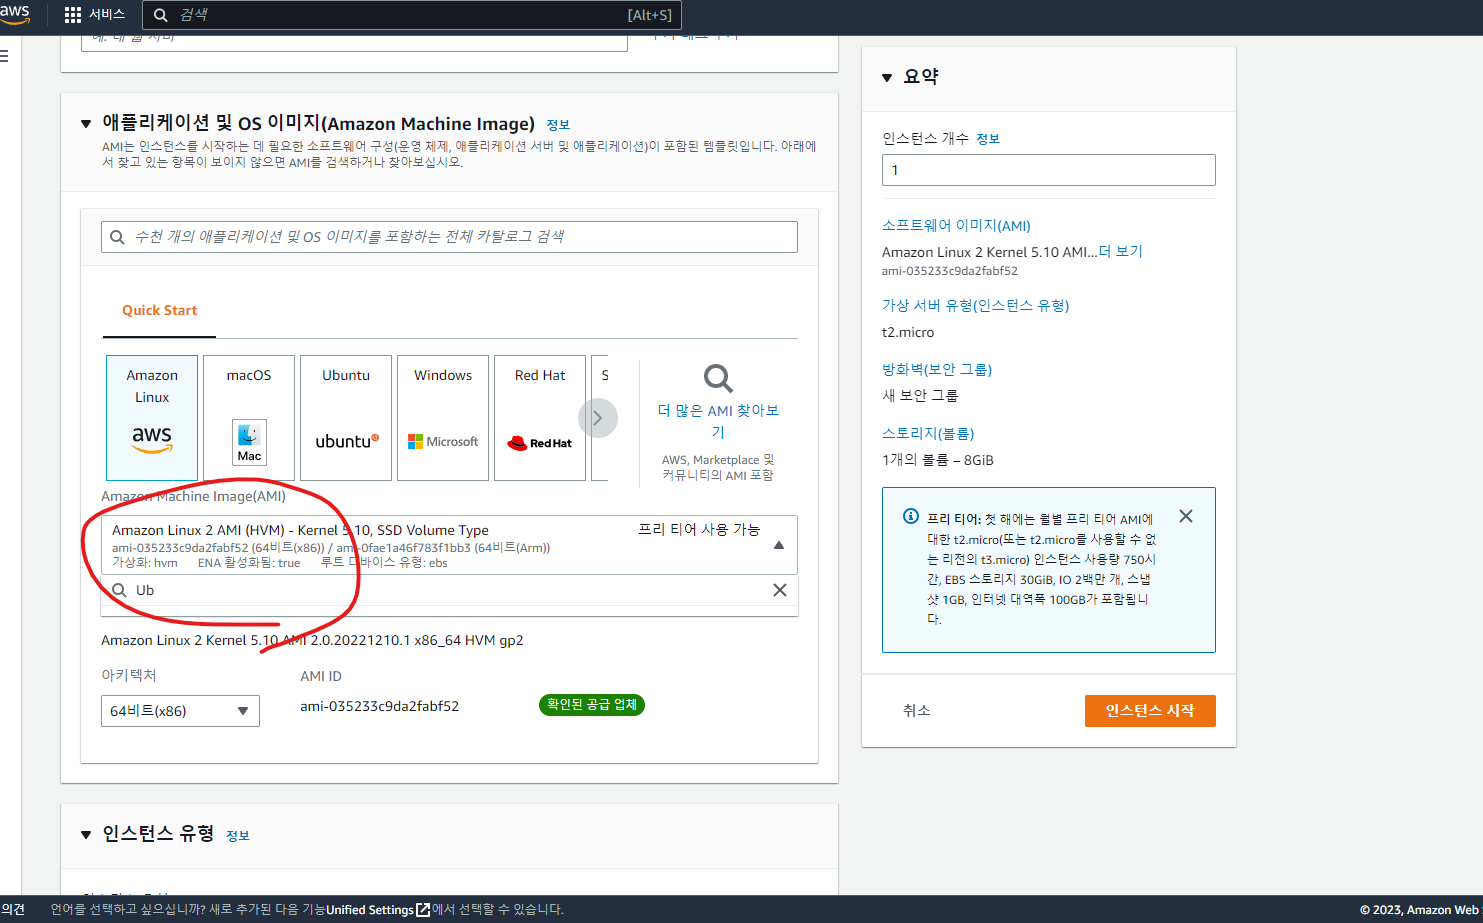The width and height of the screenshot is (1483, 923).
Task: Click AMI ID ami-035233c9da2fabf52 text
Action: tap(380, 706)
